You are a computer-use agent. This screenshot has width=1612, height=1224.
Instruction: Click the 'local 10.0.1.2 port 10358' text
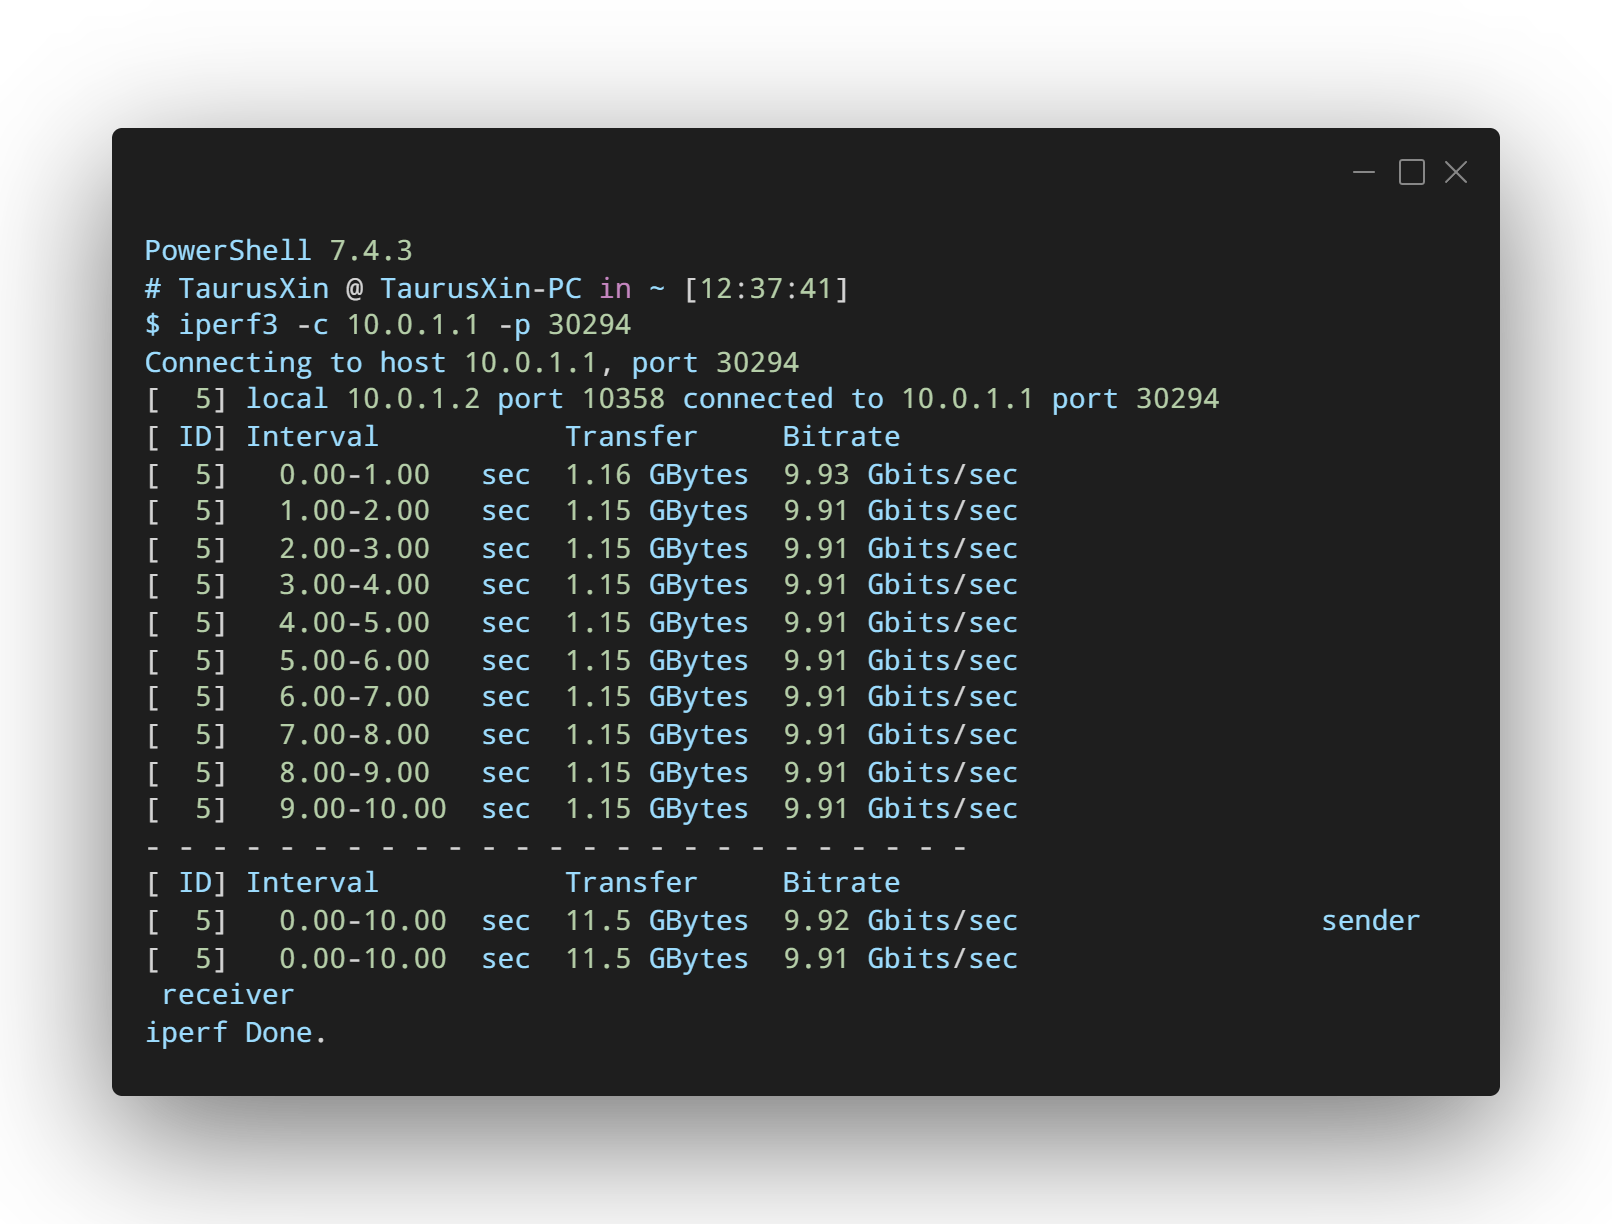point(455,399)
